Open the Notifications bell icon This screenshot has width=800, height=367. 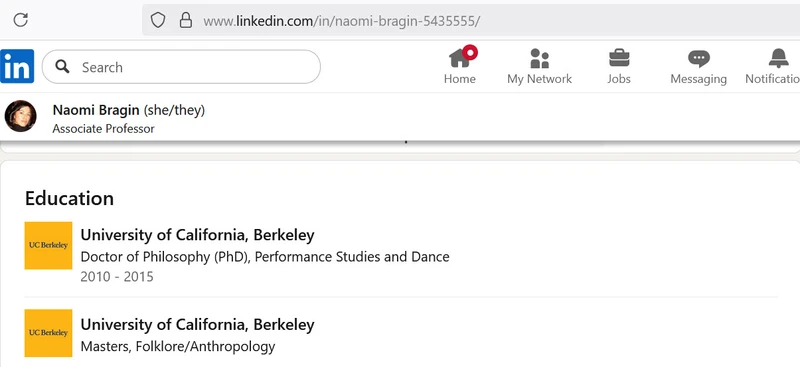pos(779,58)
